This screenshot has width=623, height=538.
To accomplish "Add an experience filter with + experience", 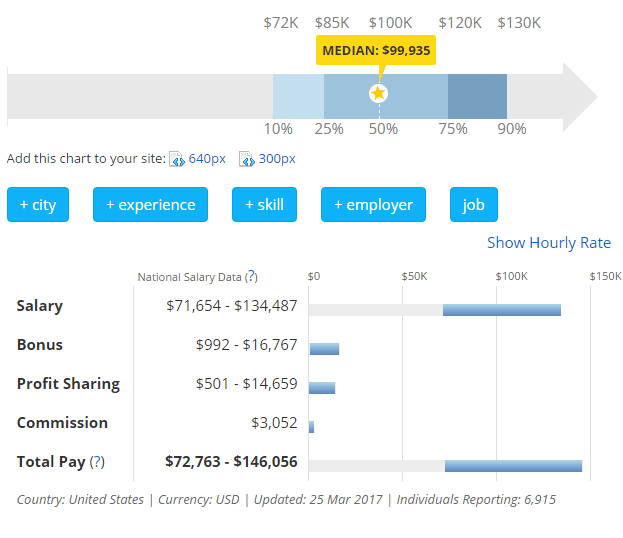I will tap(150, 205).
